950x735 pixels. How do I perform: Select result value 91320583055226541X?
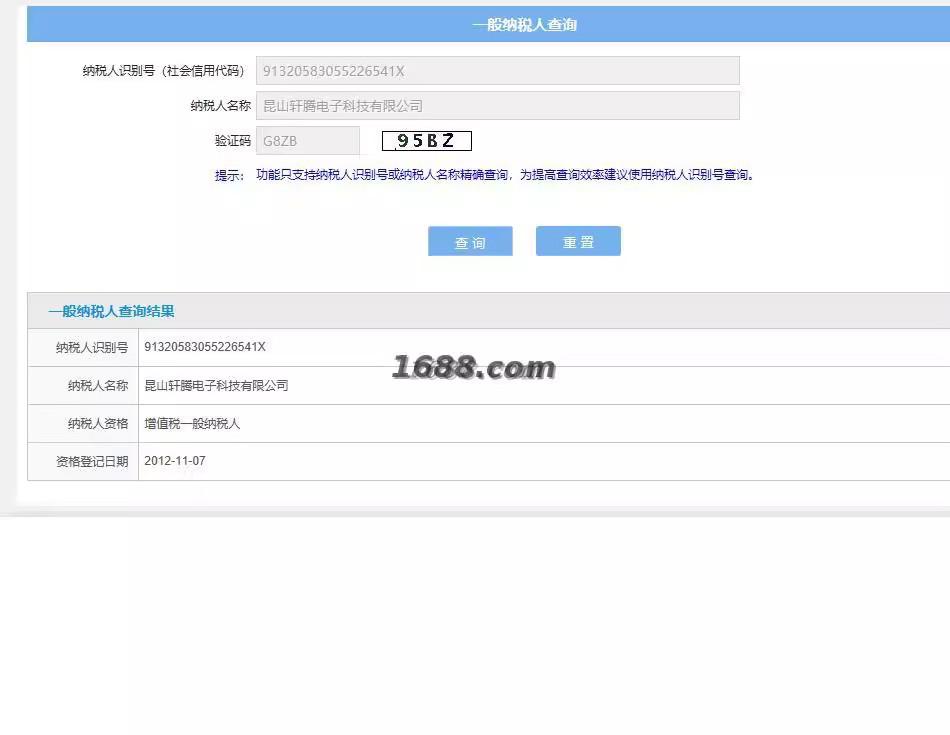point(205,347)
